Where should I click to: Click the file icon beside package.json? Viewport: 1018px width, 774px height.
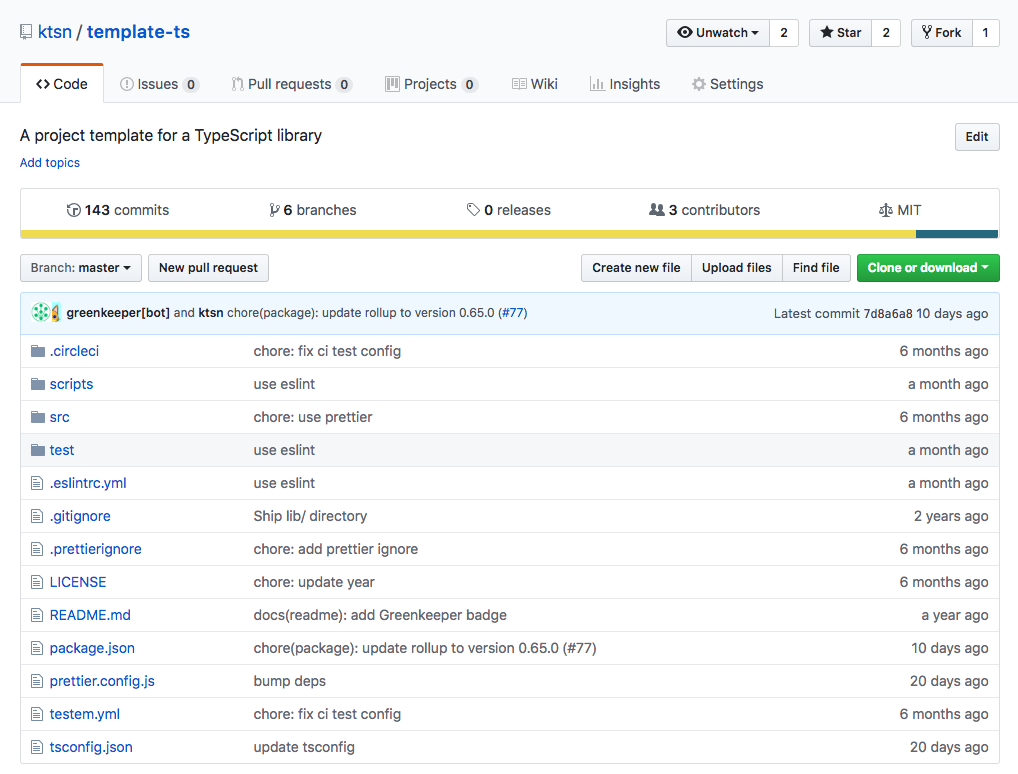pyautogui.click(x=37, y=648)
